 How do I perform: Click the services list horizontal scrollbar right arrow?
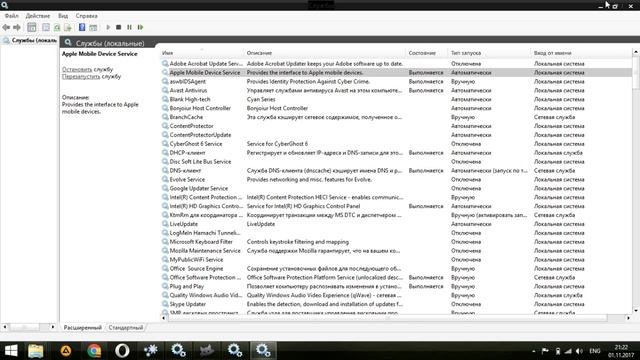coord(628,318)
